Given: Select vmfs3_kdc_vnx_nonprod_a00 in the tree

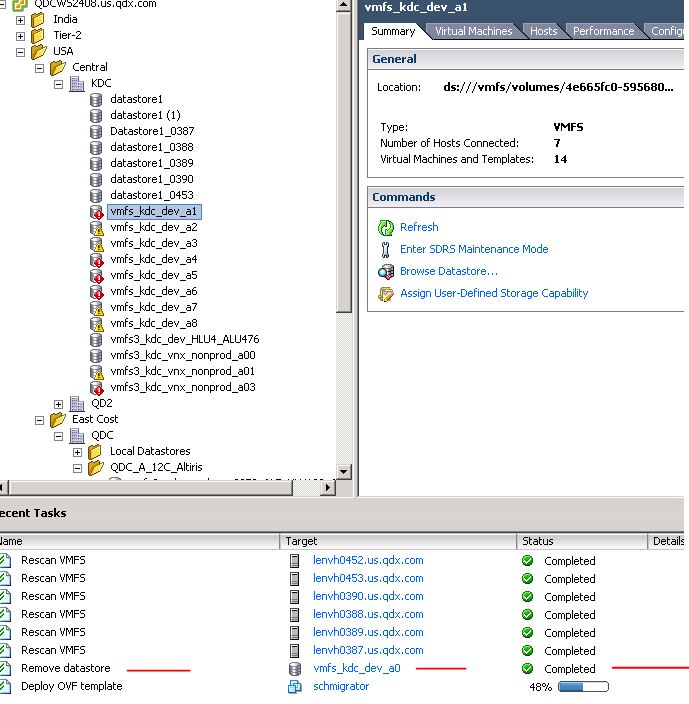Looking at the screenshot, I should tap(183, 356).
